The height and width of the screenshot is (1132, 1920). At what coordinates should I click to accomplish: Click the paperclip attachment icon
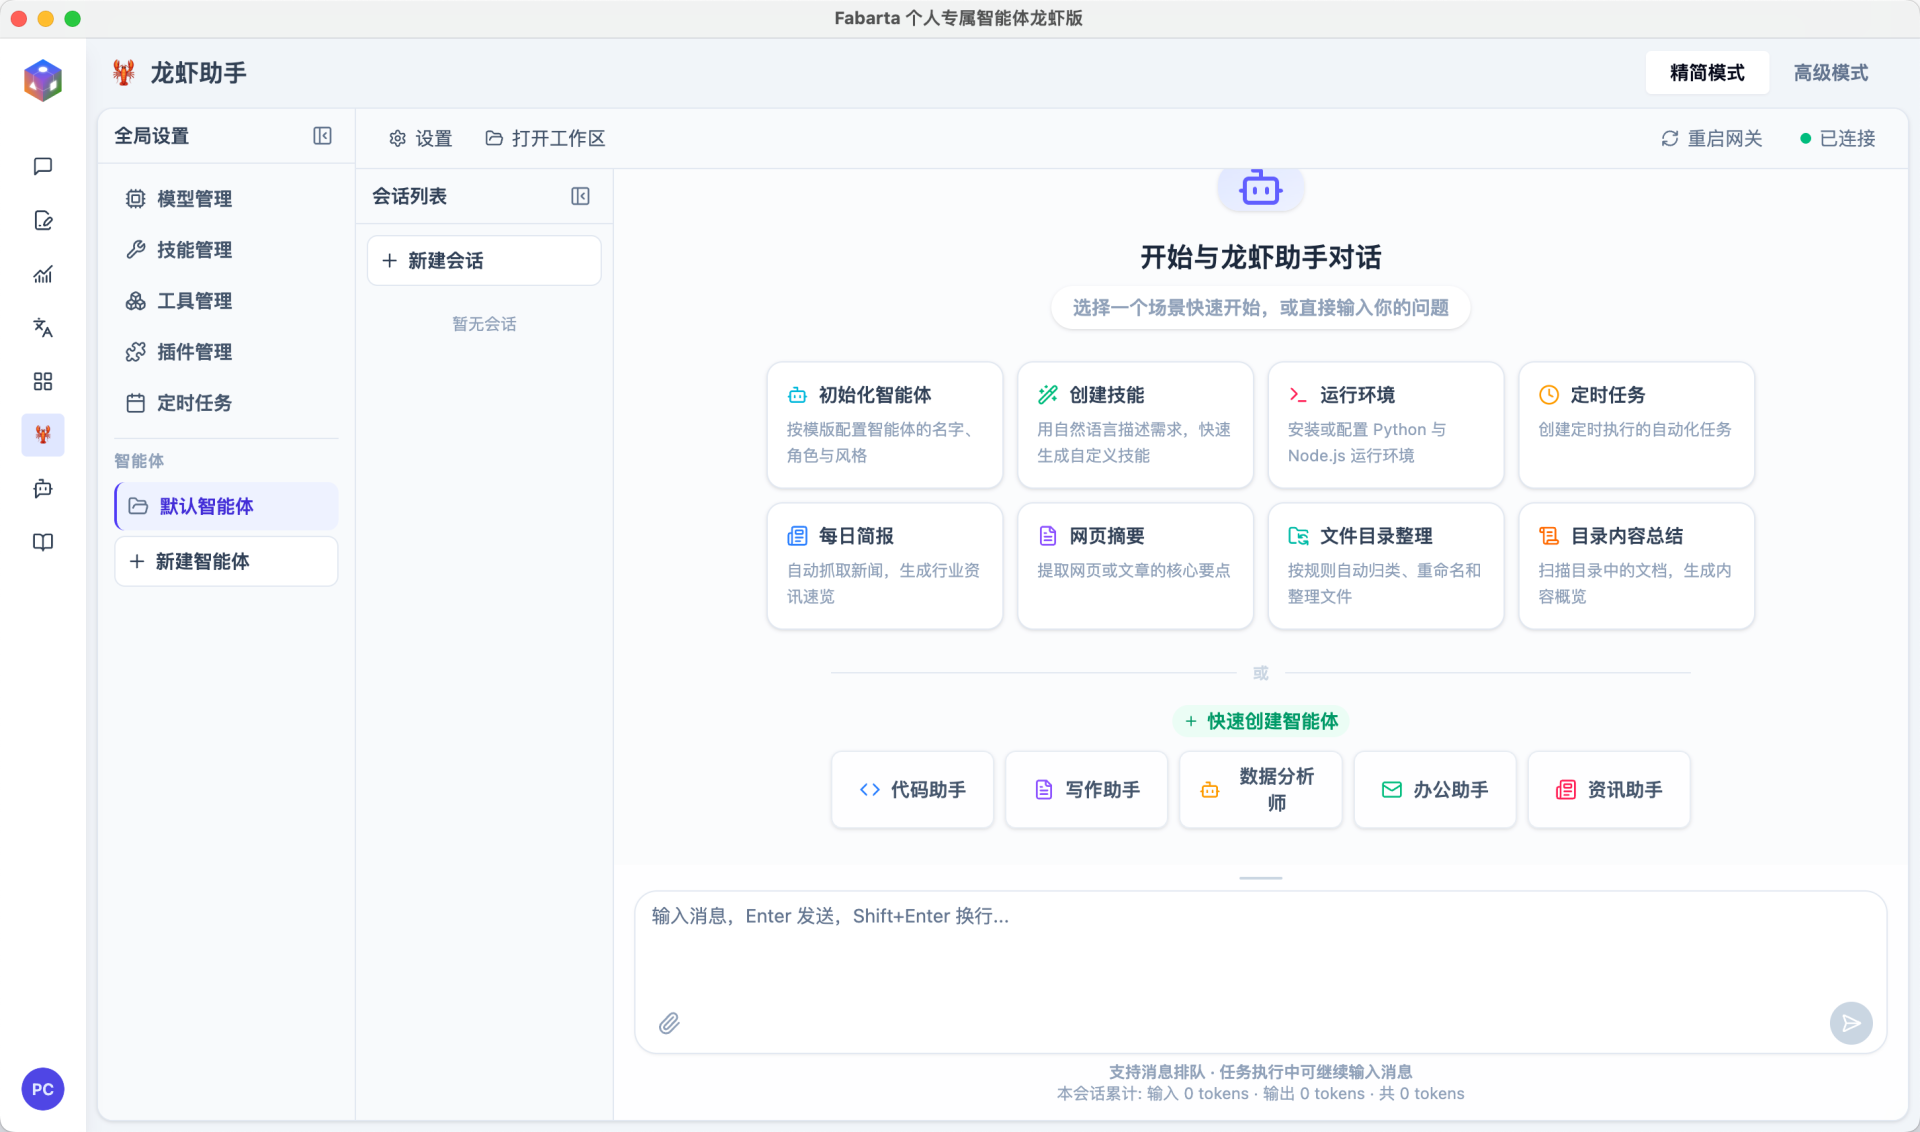pos(669,1023)
